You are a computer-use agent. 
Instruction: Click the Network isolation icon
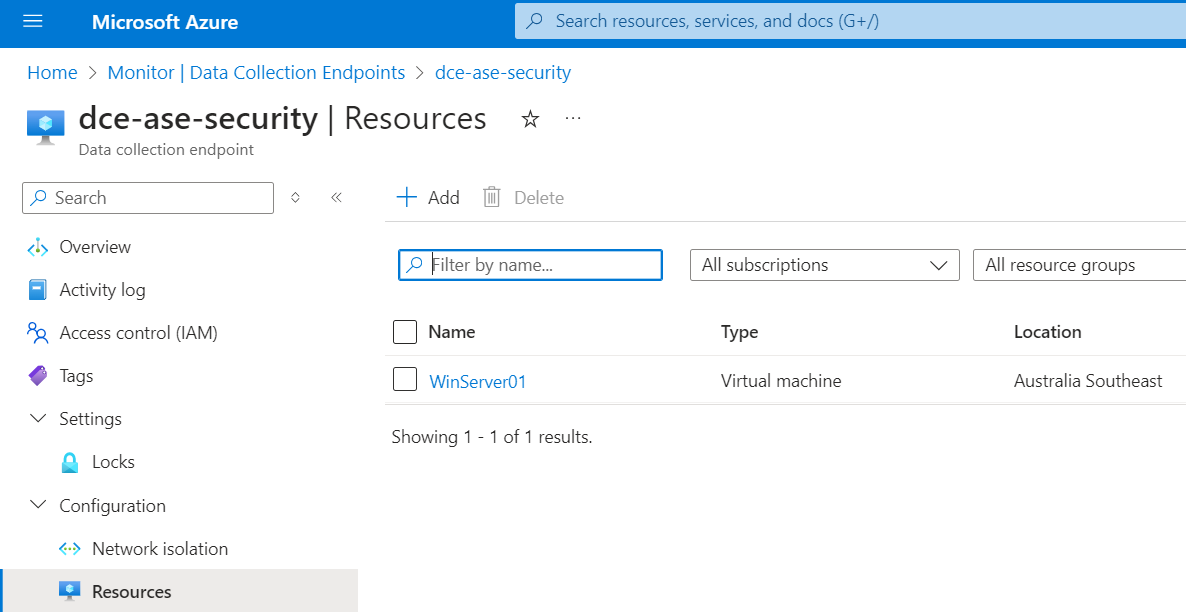70,549
